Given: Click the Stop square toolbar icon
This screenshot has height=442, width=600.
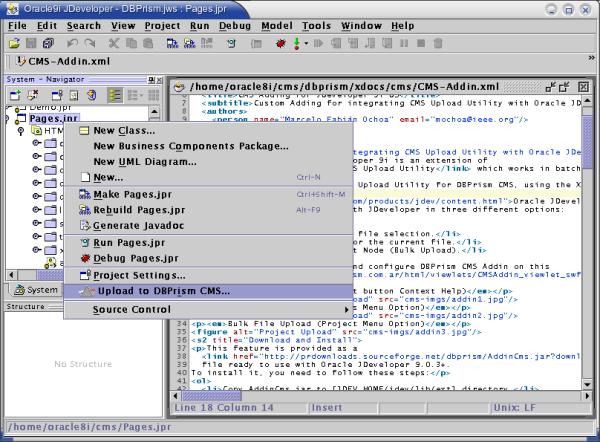Looking at the screenshot, I should [421, 43].
